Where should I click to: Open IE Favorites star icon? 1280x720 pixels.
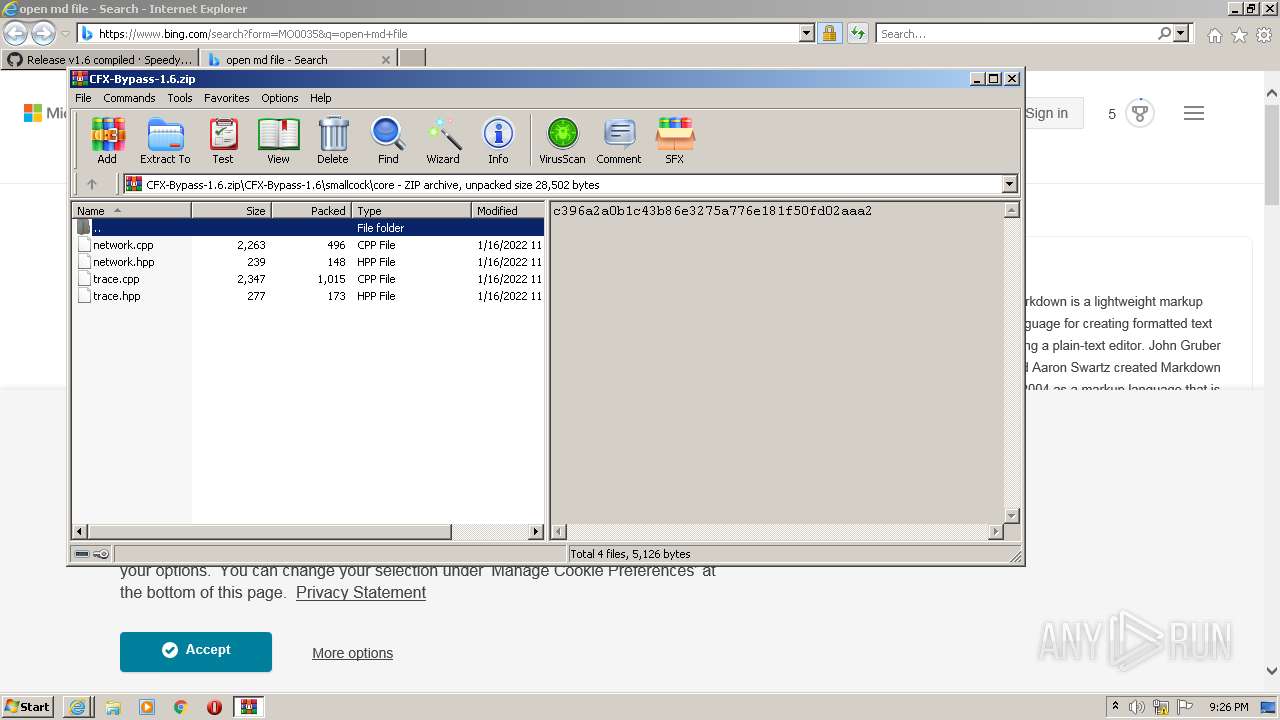1239,35
